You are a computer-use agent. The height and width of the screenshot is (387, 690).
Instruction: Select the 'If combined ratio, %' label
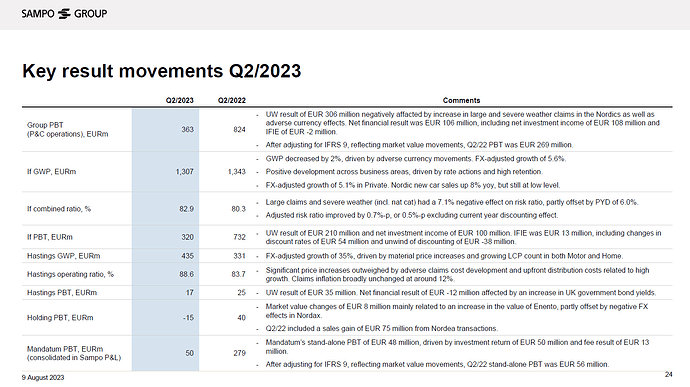pos(59,209)
